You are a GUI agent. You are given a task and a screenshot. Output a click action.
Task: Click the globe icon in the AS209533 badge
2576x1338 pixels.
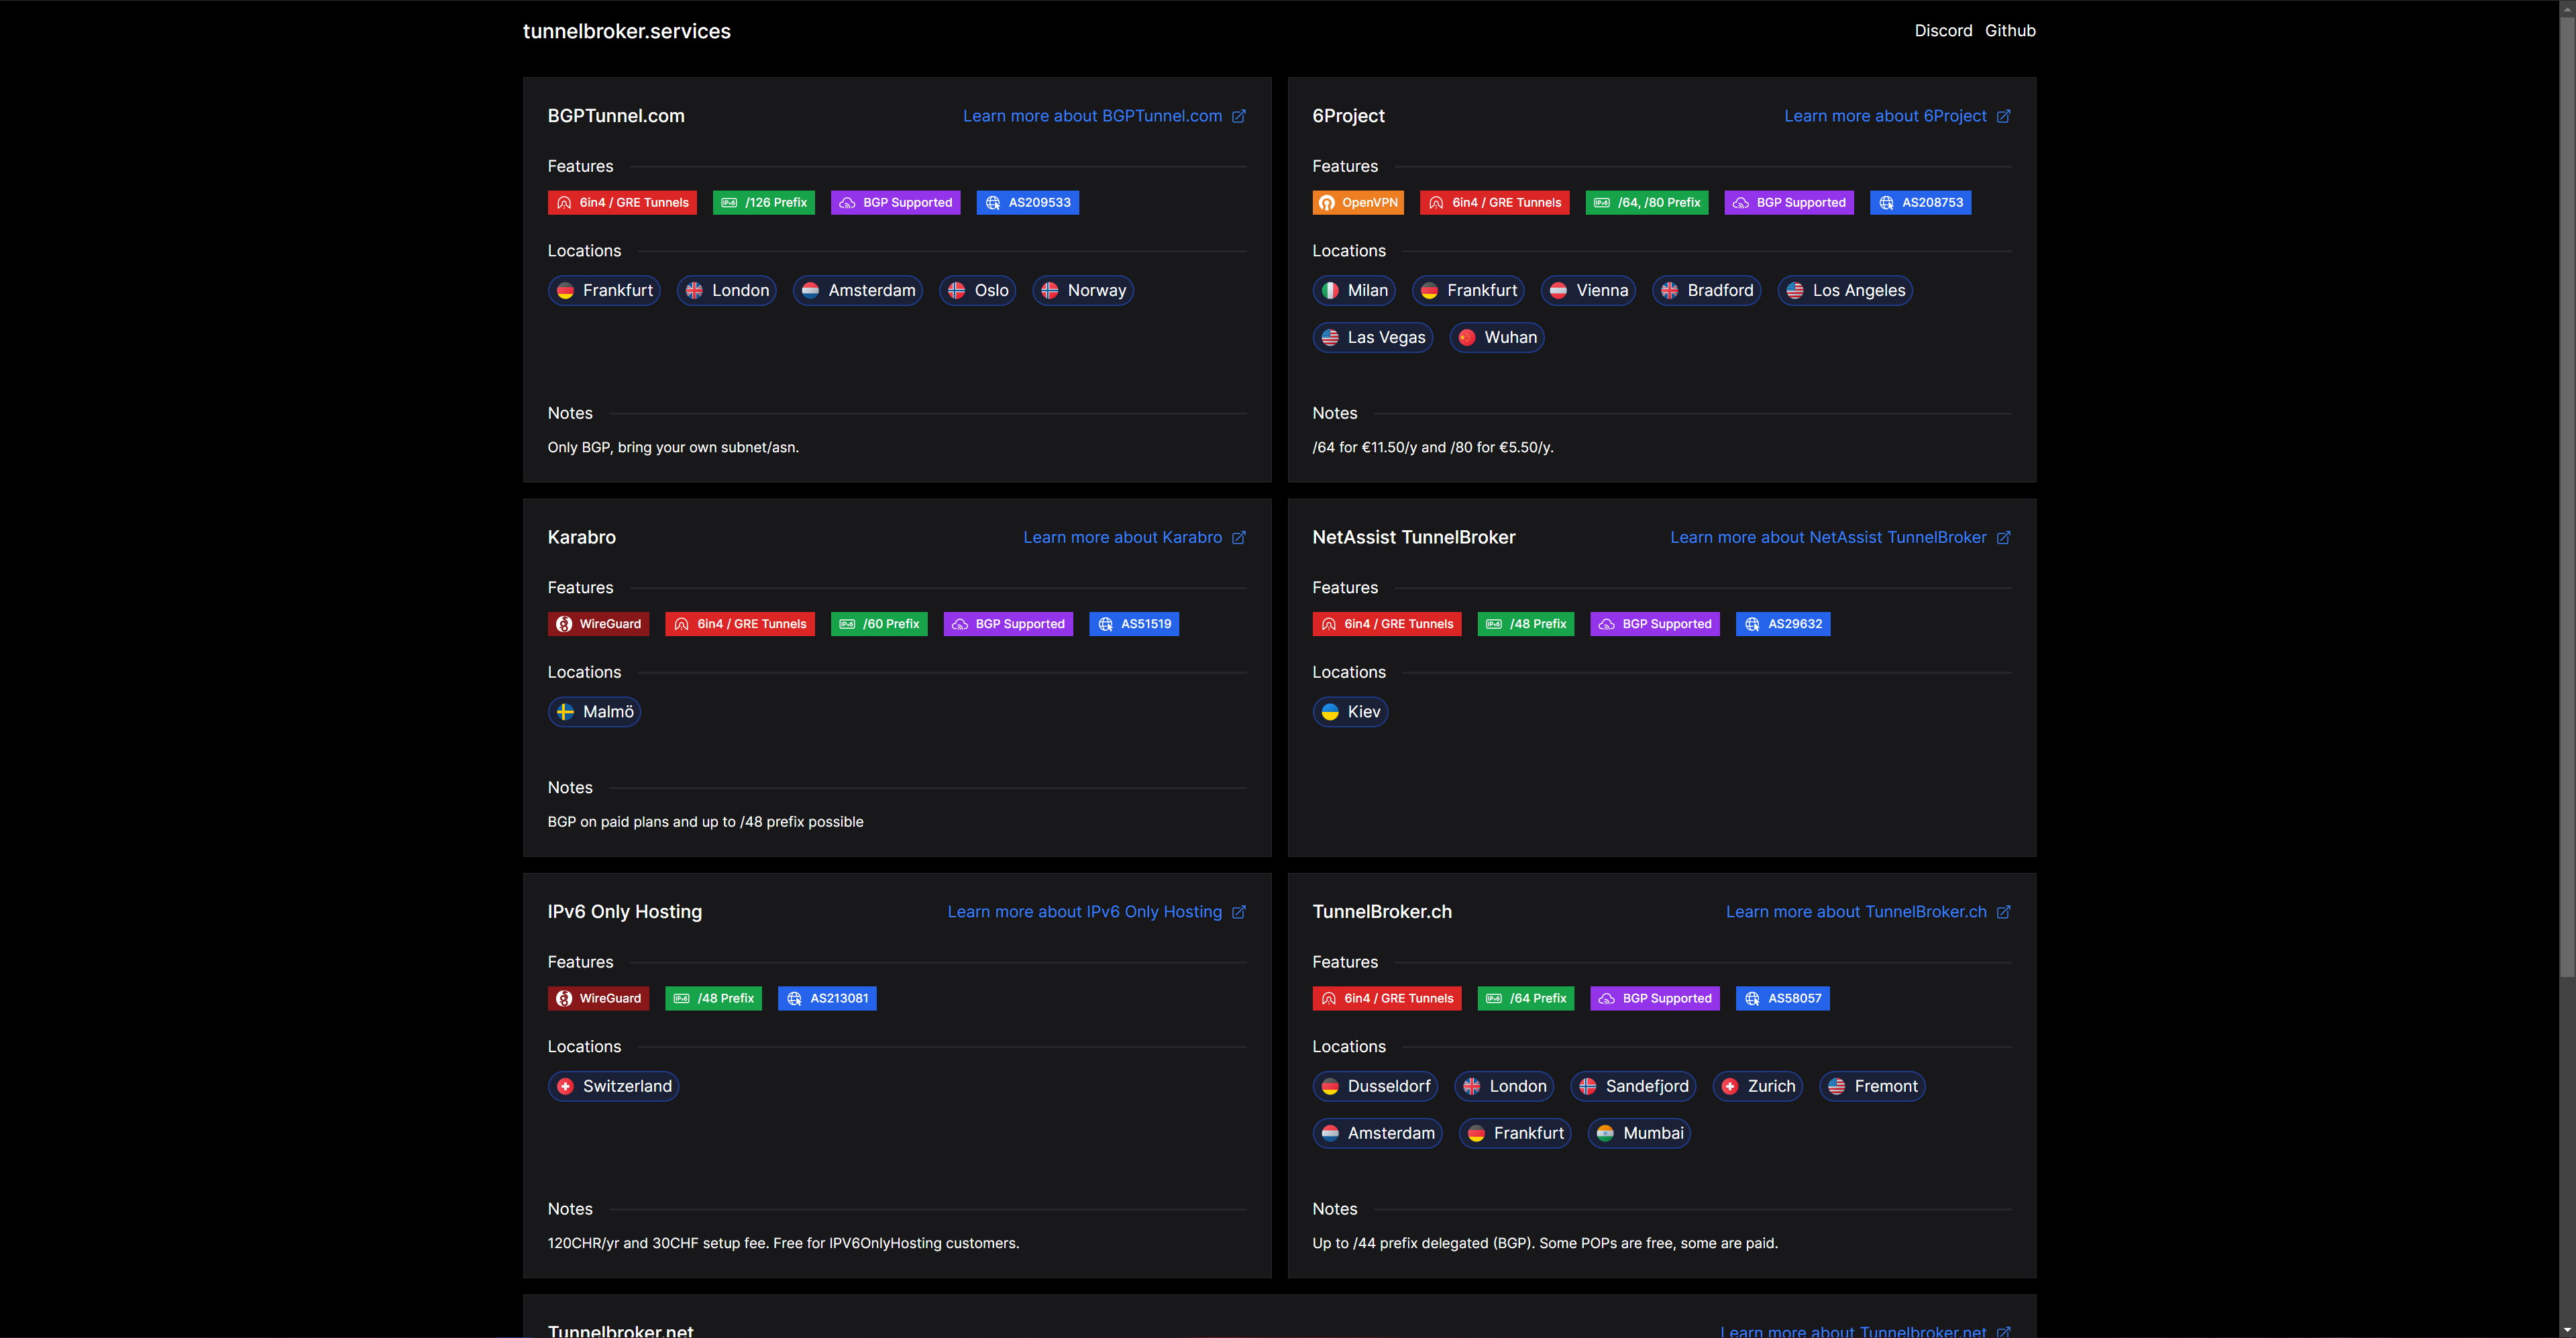tap(993, 203)
